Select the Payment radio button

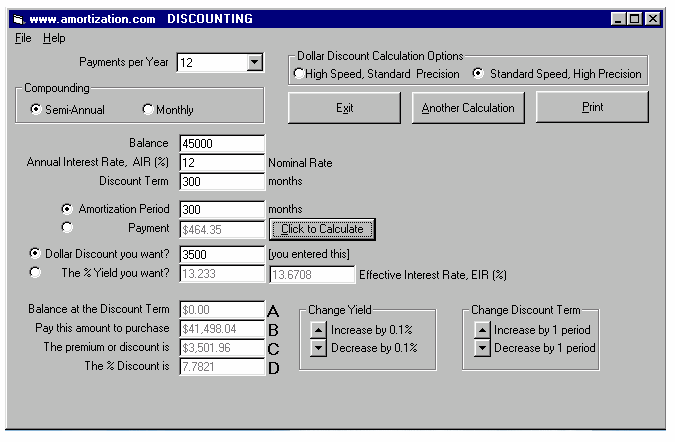pos(67,228)
